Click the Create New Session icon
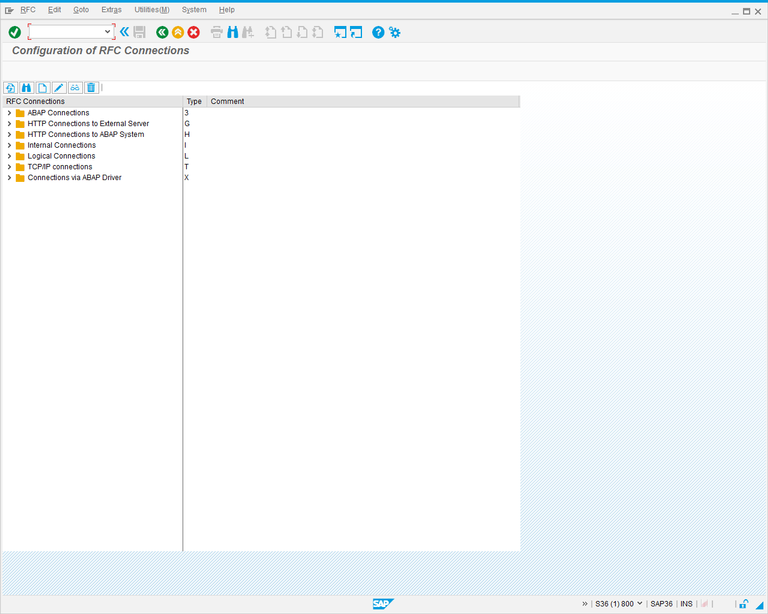Viewport: 768px width, 614px height. (x=340, y=32)
